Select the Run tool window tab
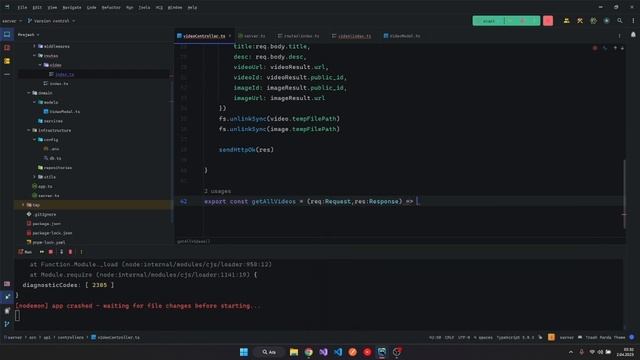The height and width of the screenshot is (360, 640). pyautogui.click(x=25, y=252)
